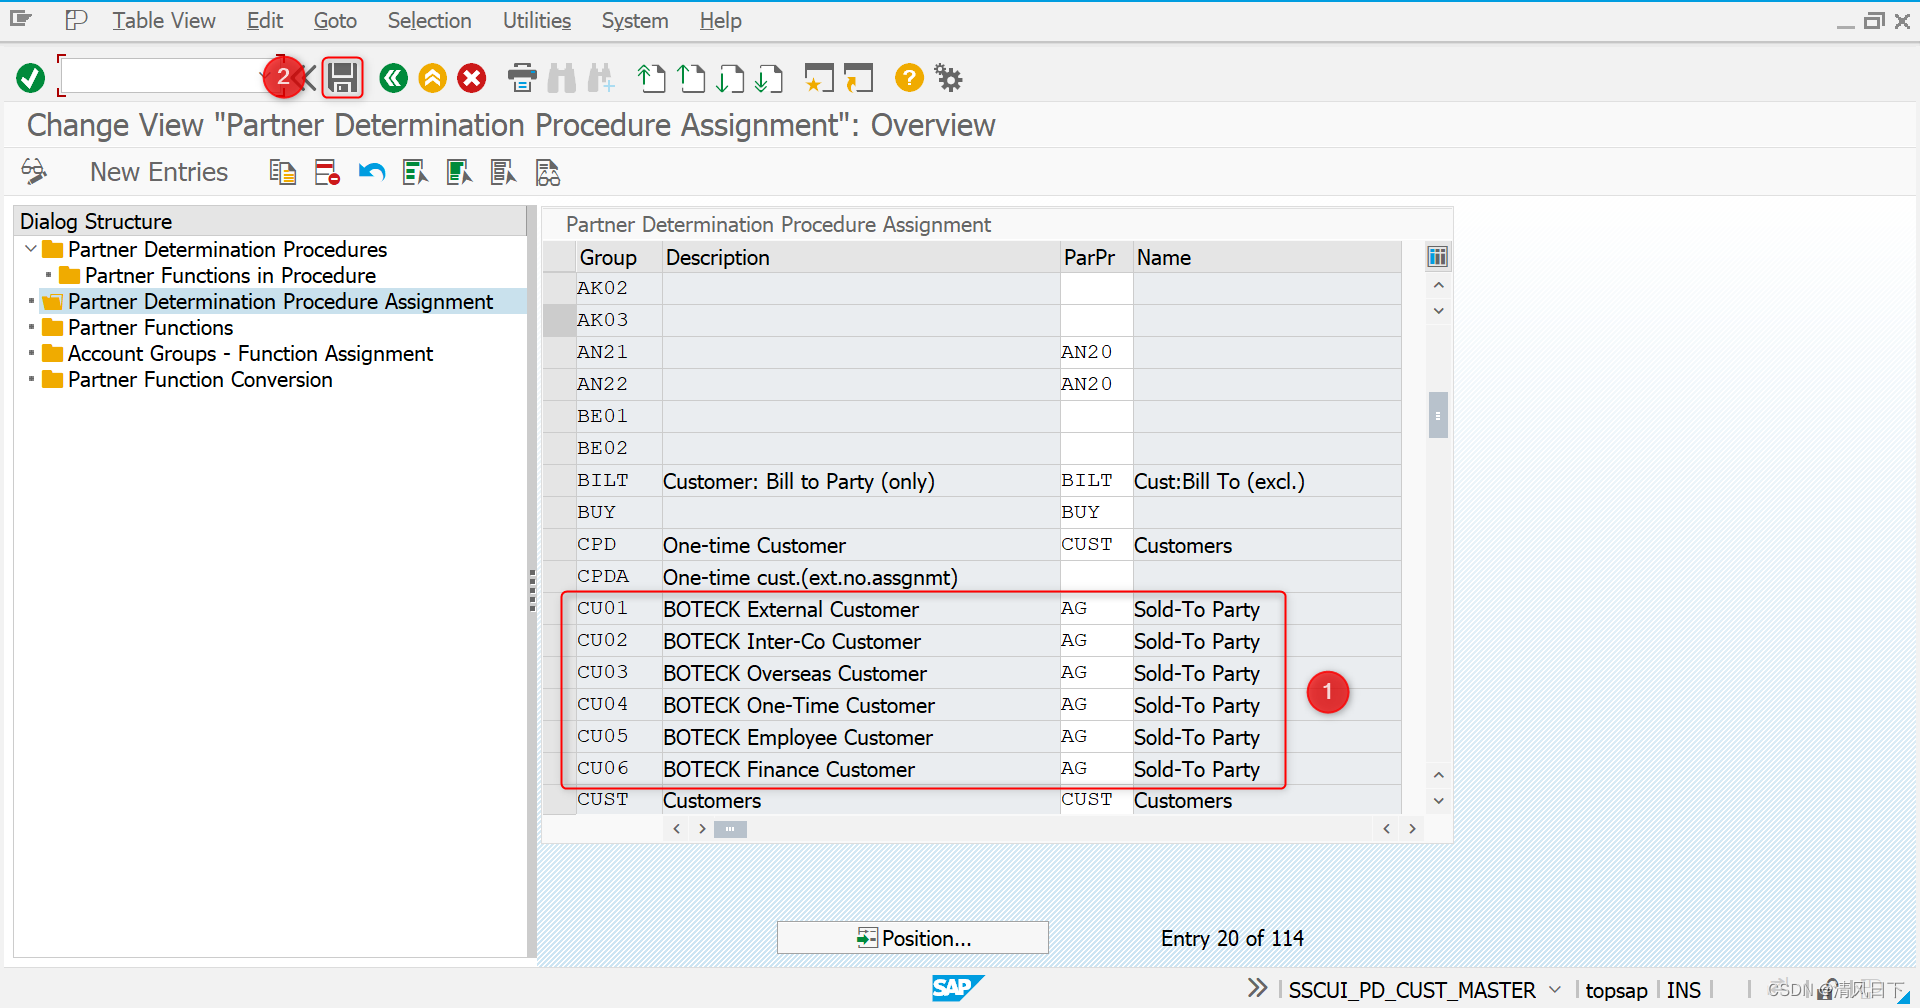Click the New Entries button

158,171
